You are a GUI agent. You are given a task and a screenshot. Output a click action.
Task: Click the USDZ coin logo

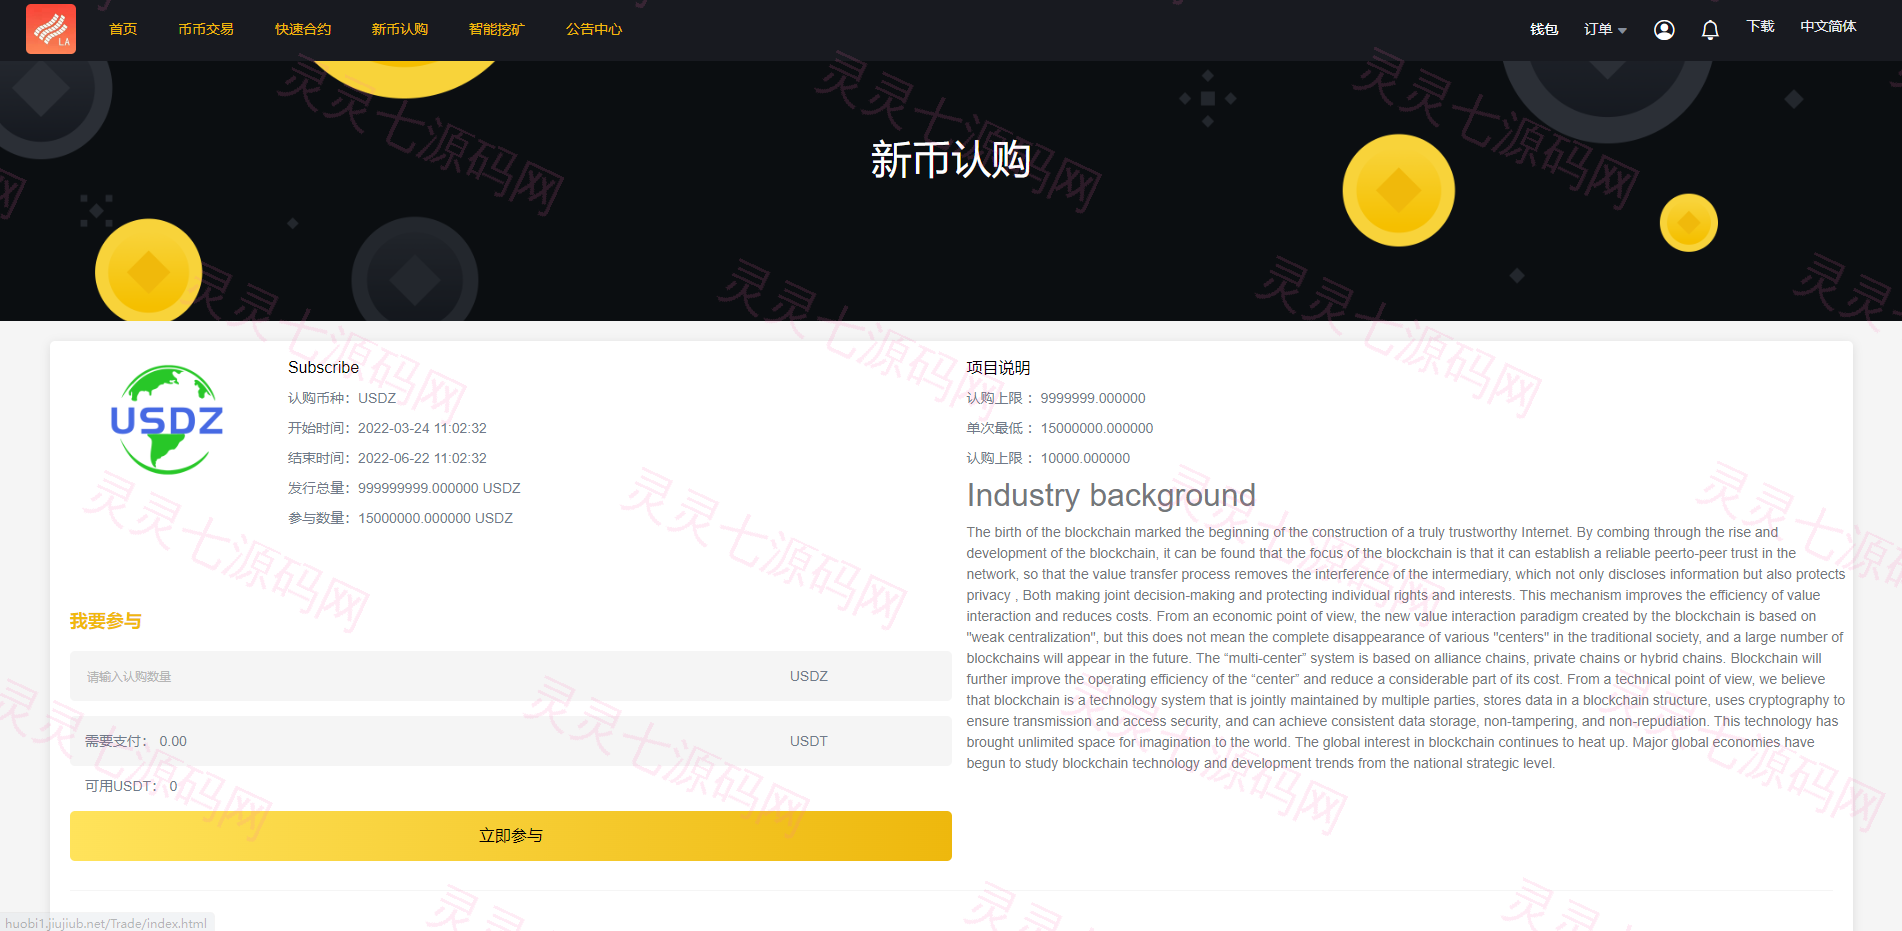[167, 420]
